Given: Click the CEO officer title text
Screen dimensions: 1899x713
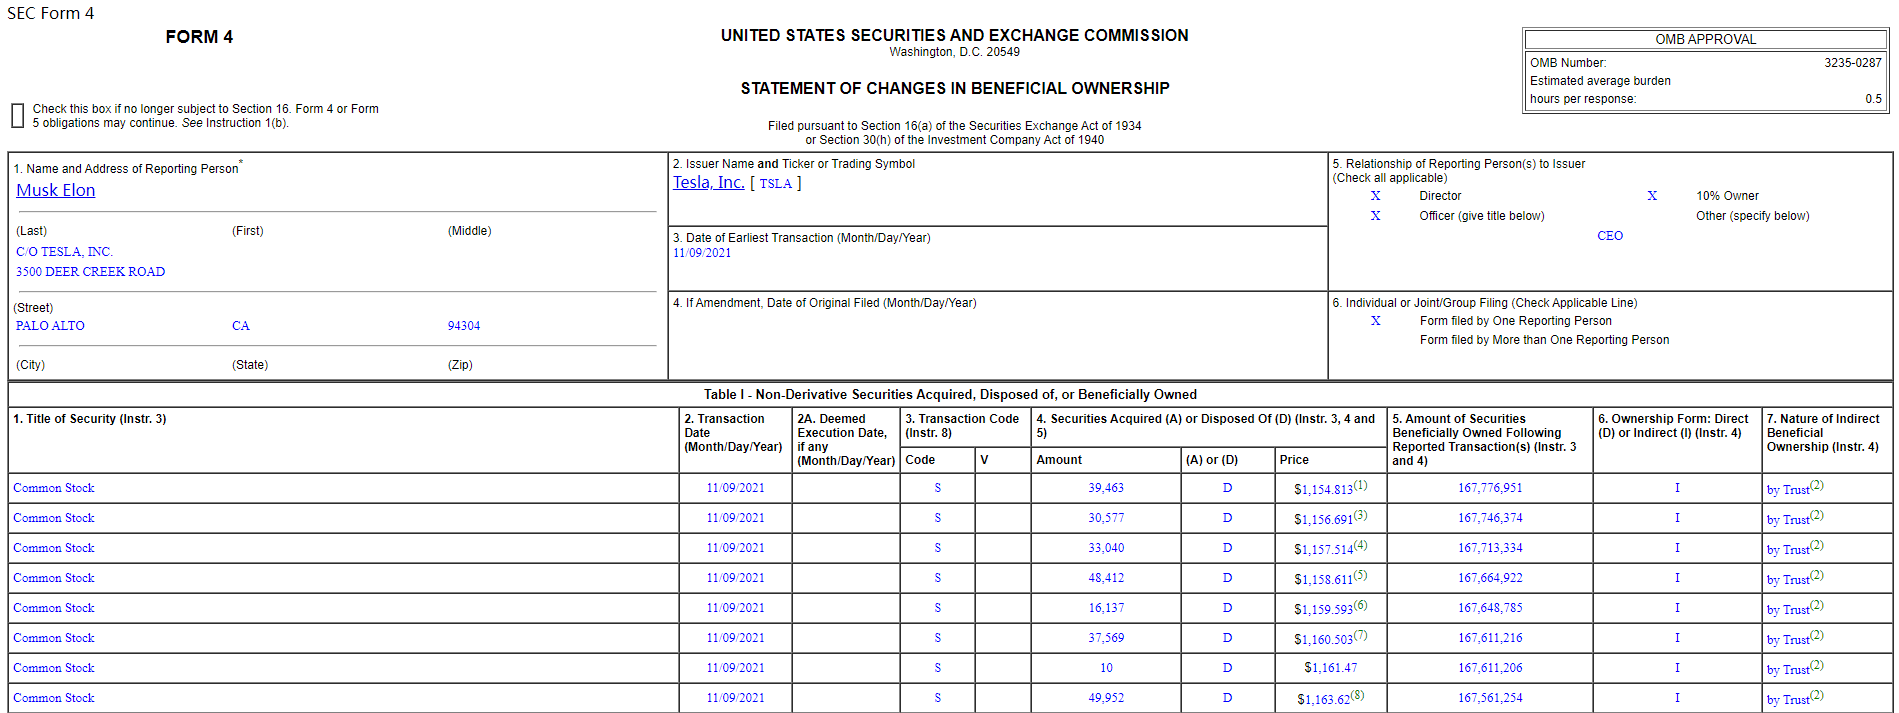Looking at the screenshot, I should 1609,236.
